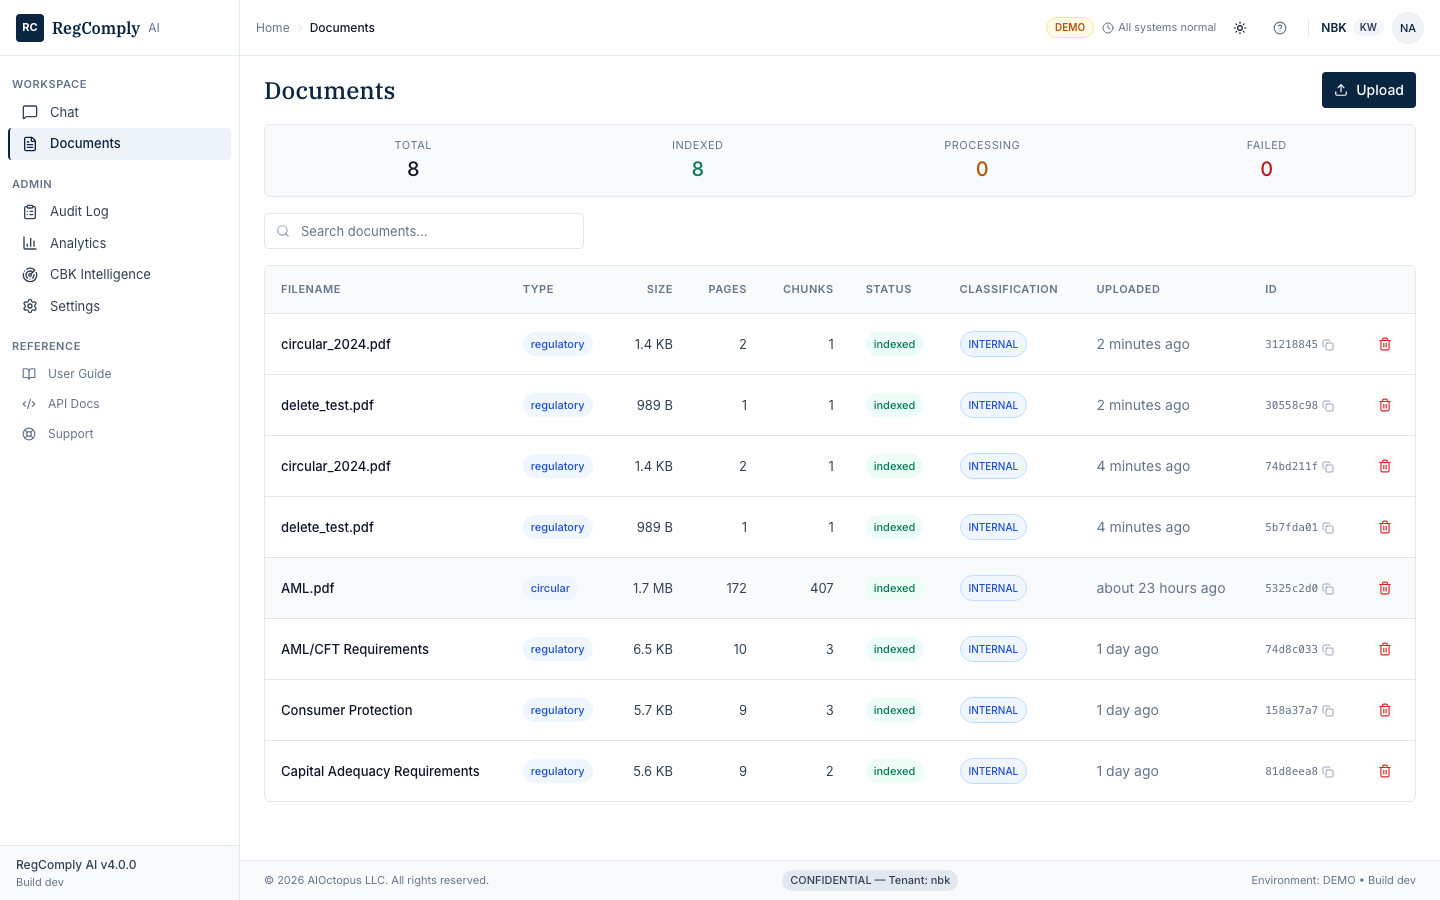Click the trash icon for AML.pdf

pos(1385,588)
